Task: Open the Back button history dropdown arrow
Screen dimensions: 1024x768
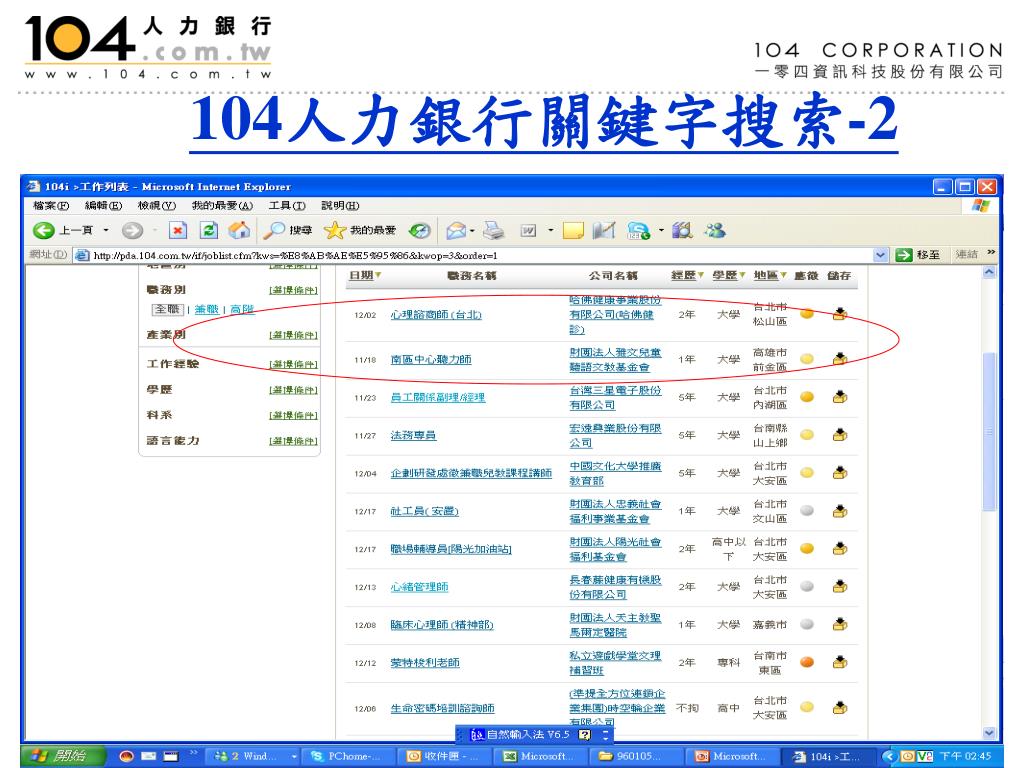Action: click(106, 230)
